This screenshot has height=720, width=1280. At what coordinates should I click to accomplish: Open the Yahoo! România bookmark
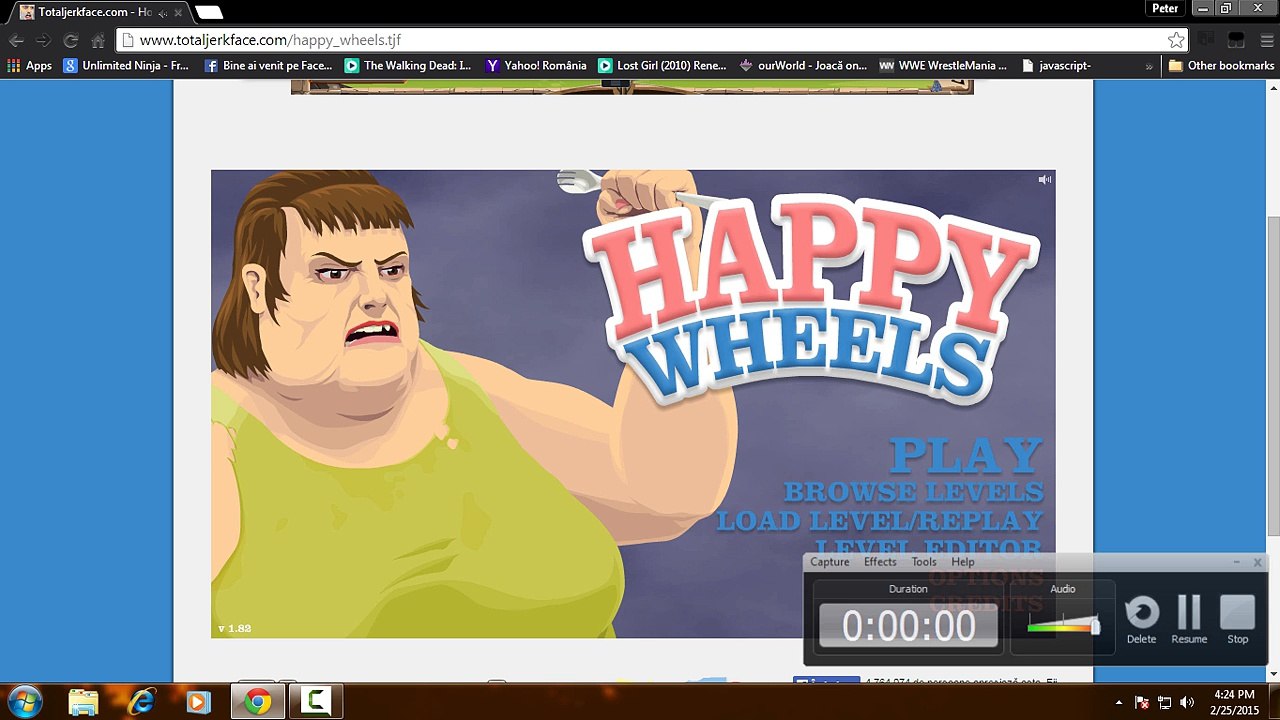coord(536,65)
